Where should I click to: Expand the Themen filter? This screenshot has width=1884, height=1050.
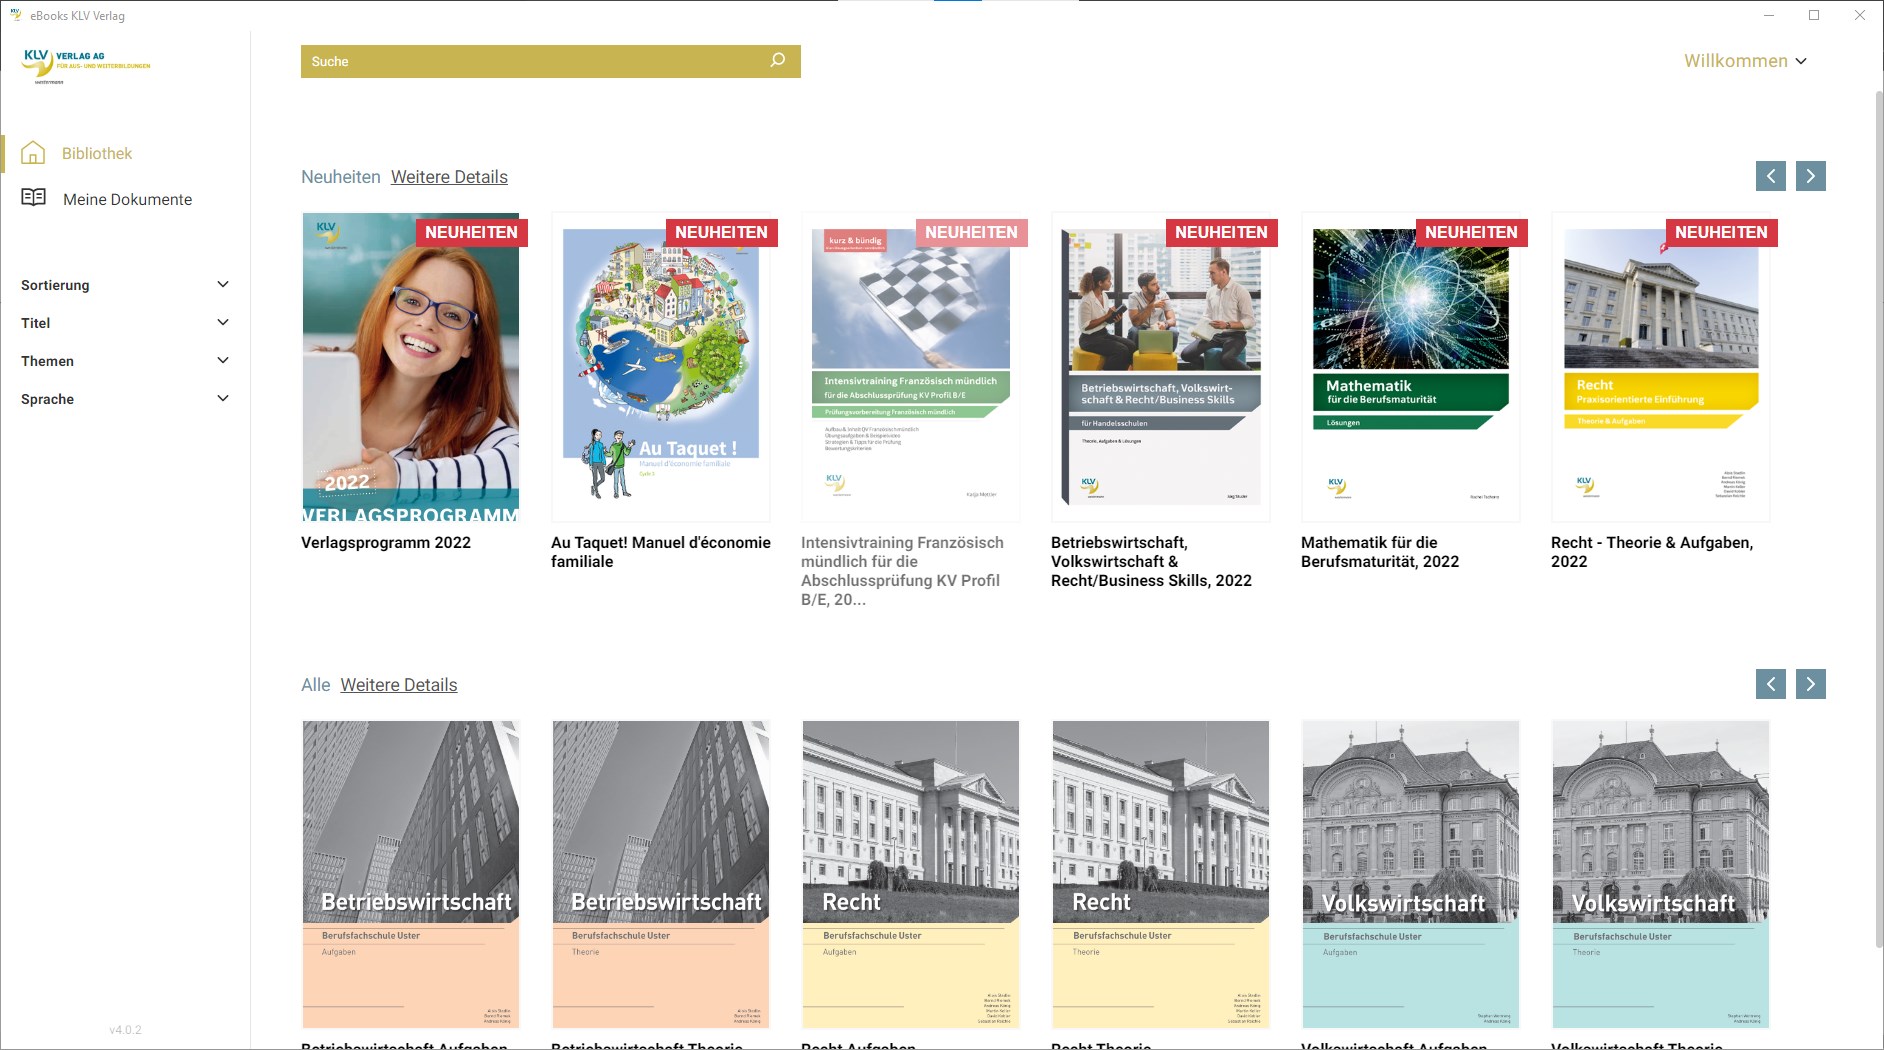pyautogui.click(x=125, y=361)
